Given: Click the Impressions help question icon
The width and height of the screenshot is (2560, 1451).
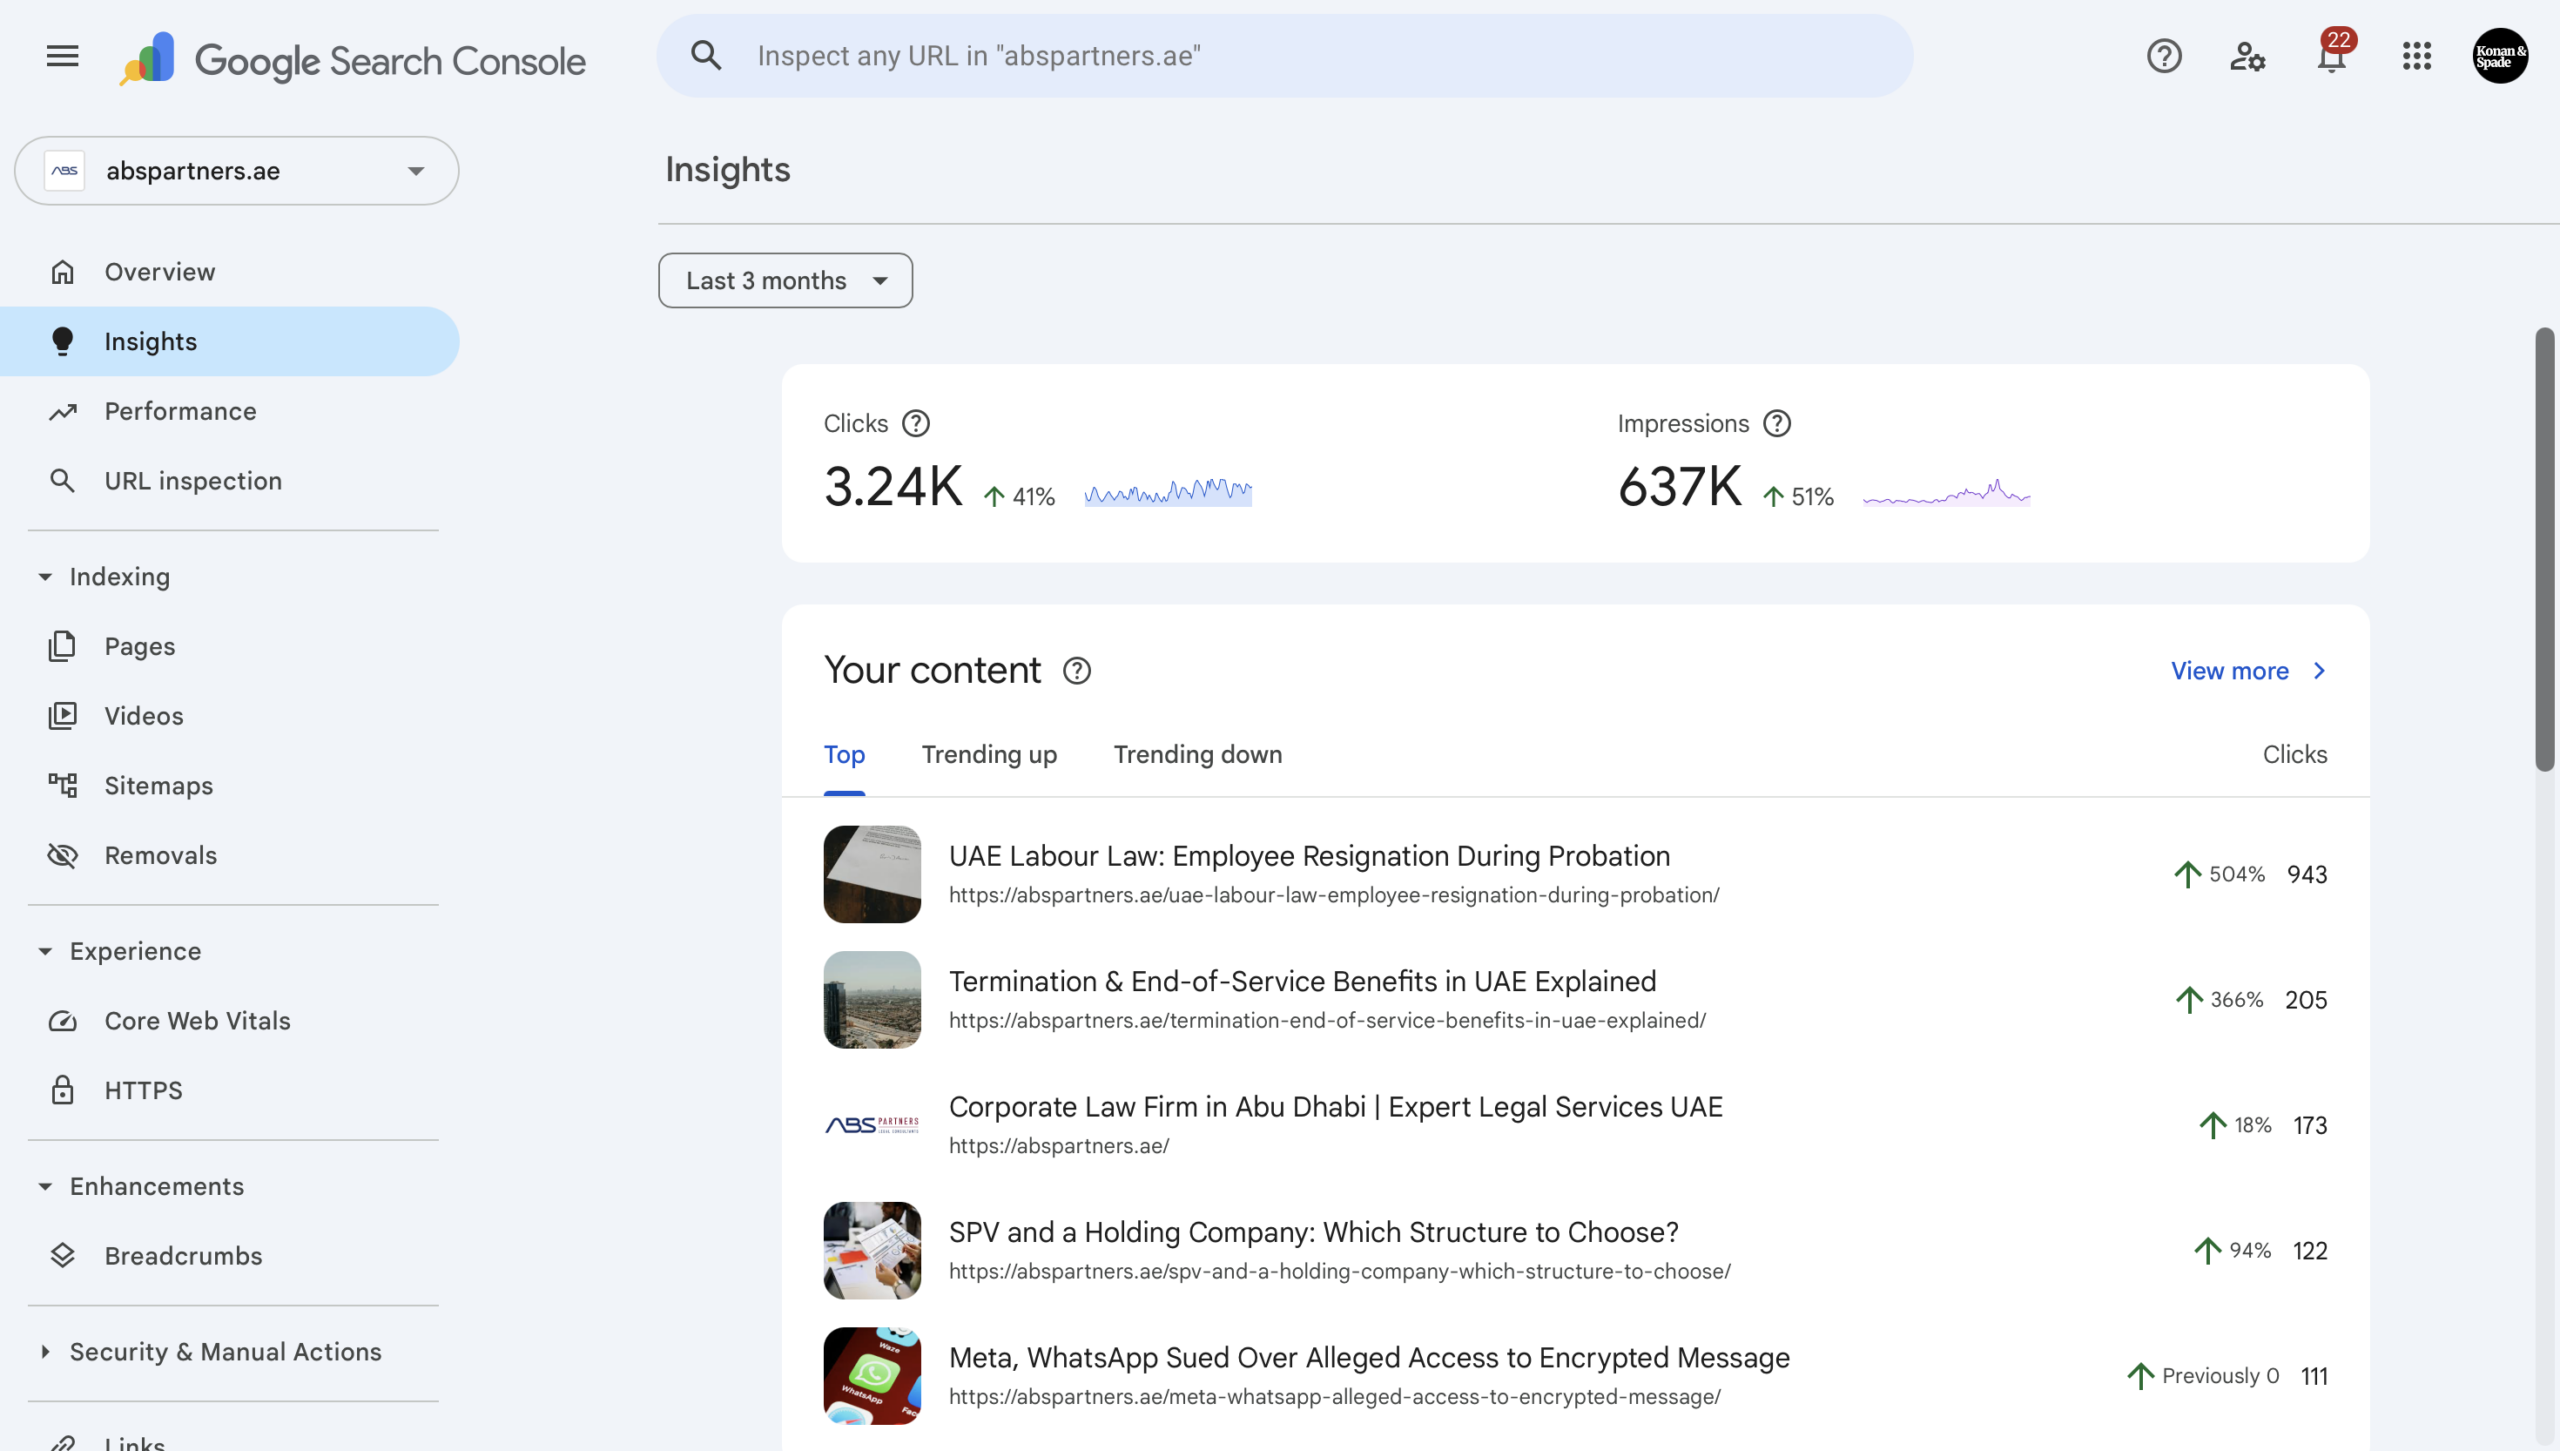Looking at the screenshot, I should tap(1777, 423).
